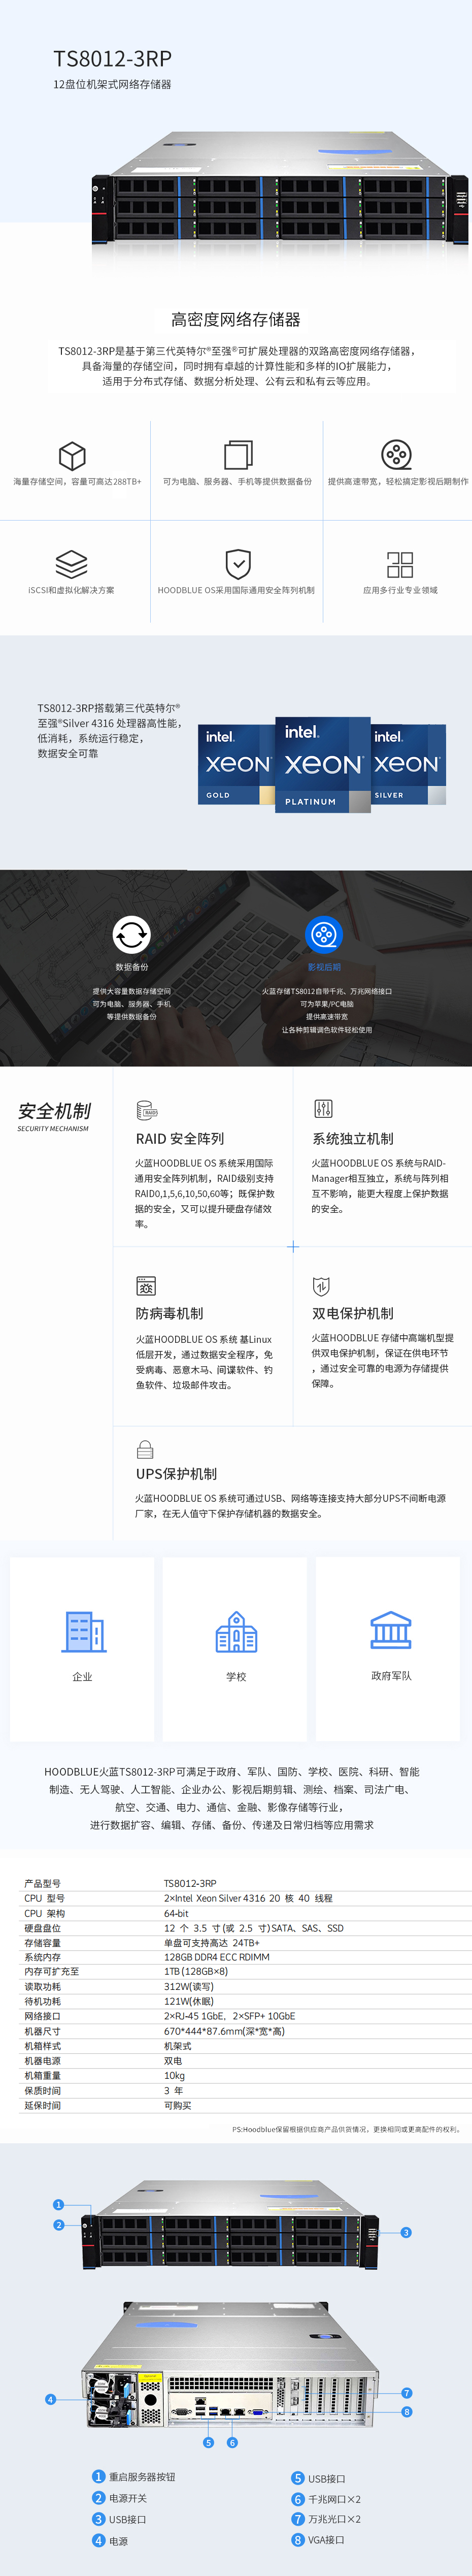472x2576 pixels.
Task: Click the top product server image
Action: [x=280, y=188]
